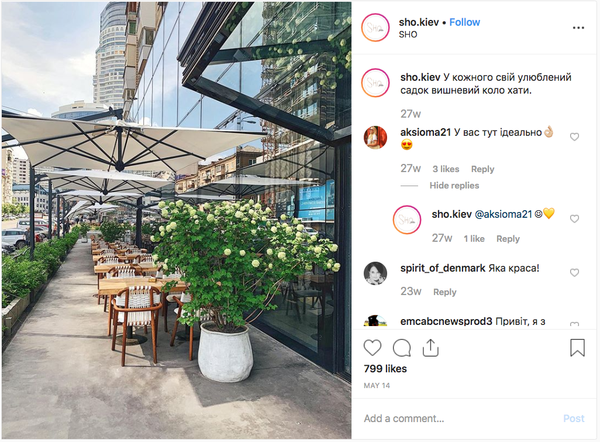Open the @aksioma21 mention link
This screenshot has height=442, width=600.
click(x=503, y=214)
